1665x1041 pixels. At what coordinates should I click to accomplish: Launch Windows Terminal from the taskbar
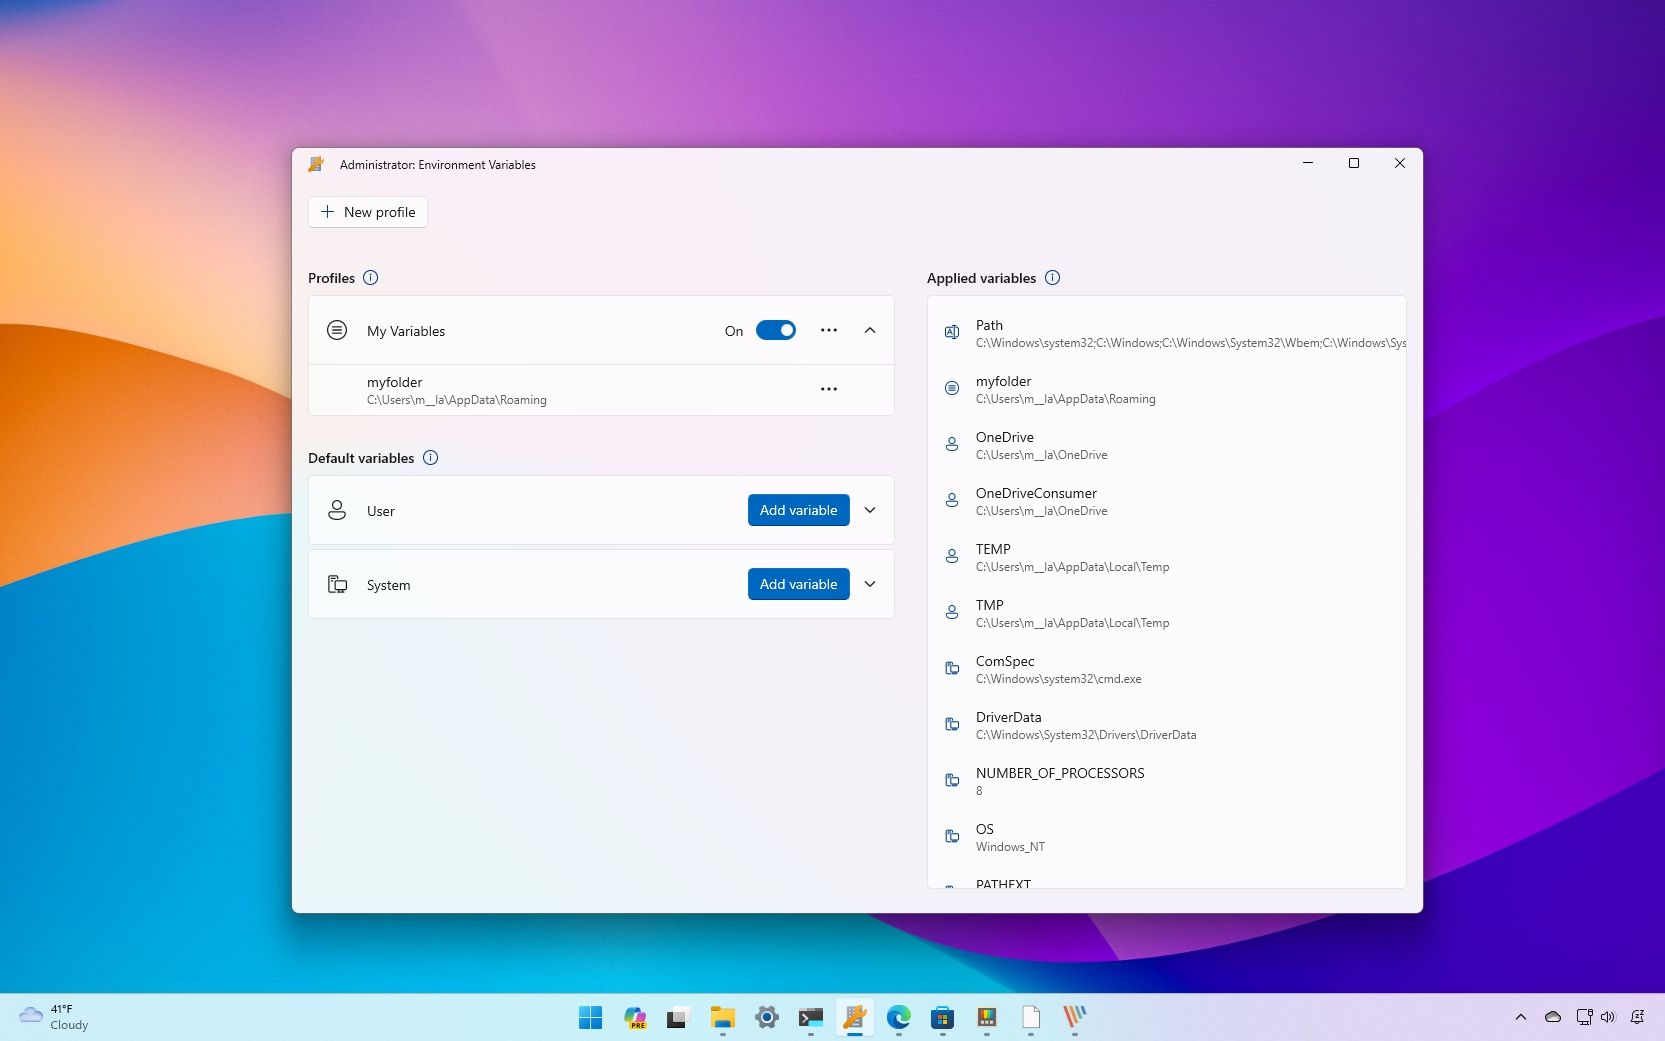[810, 1018]
